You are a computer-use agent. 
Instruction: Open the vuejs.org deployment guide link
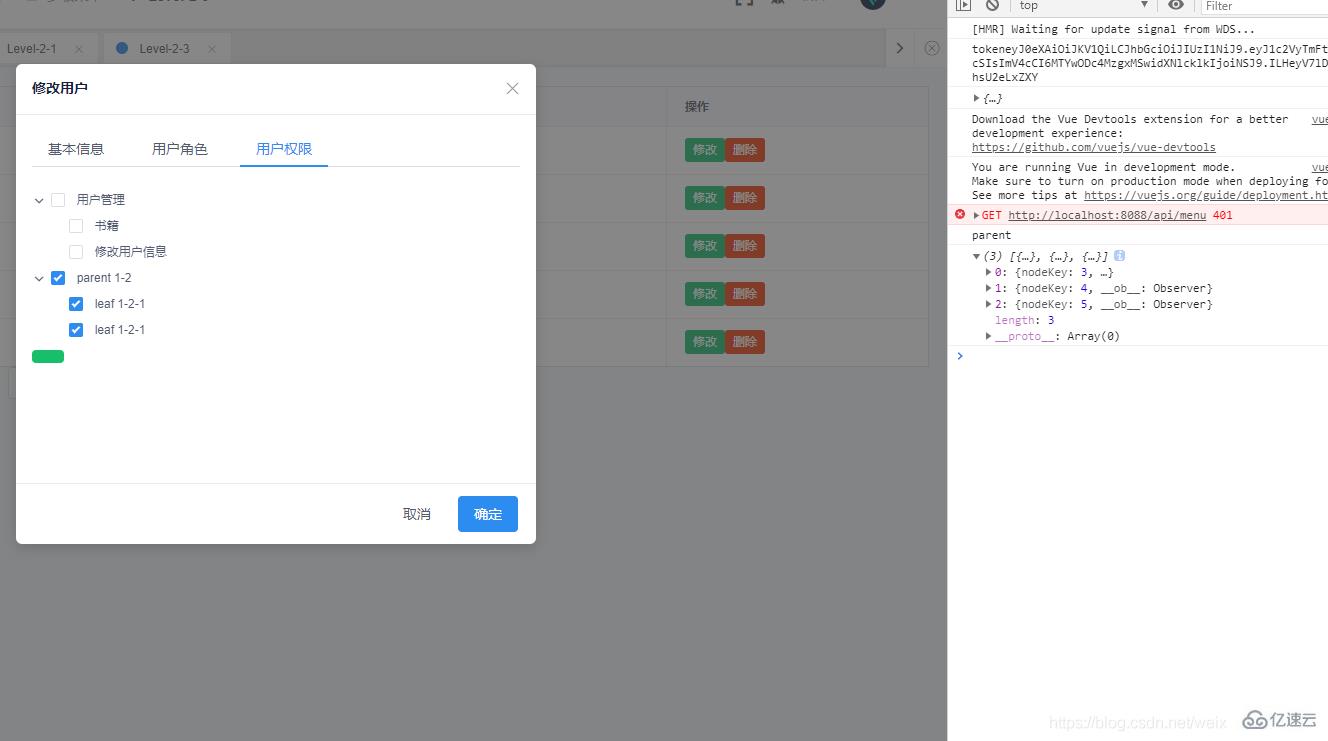pos(1206,195)
